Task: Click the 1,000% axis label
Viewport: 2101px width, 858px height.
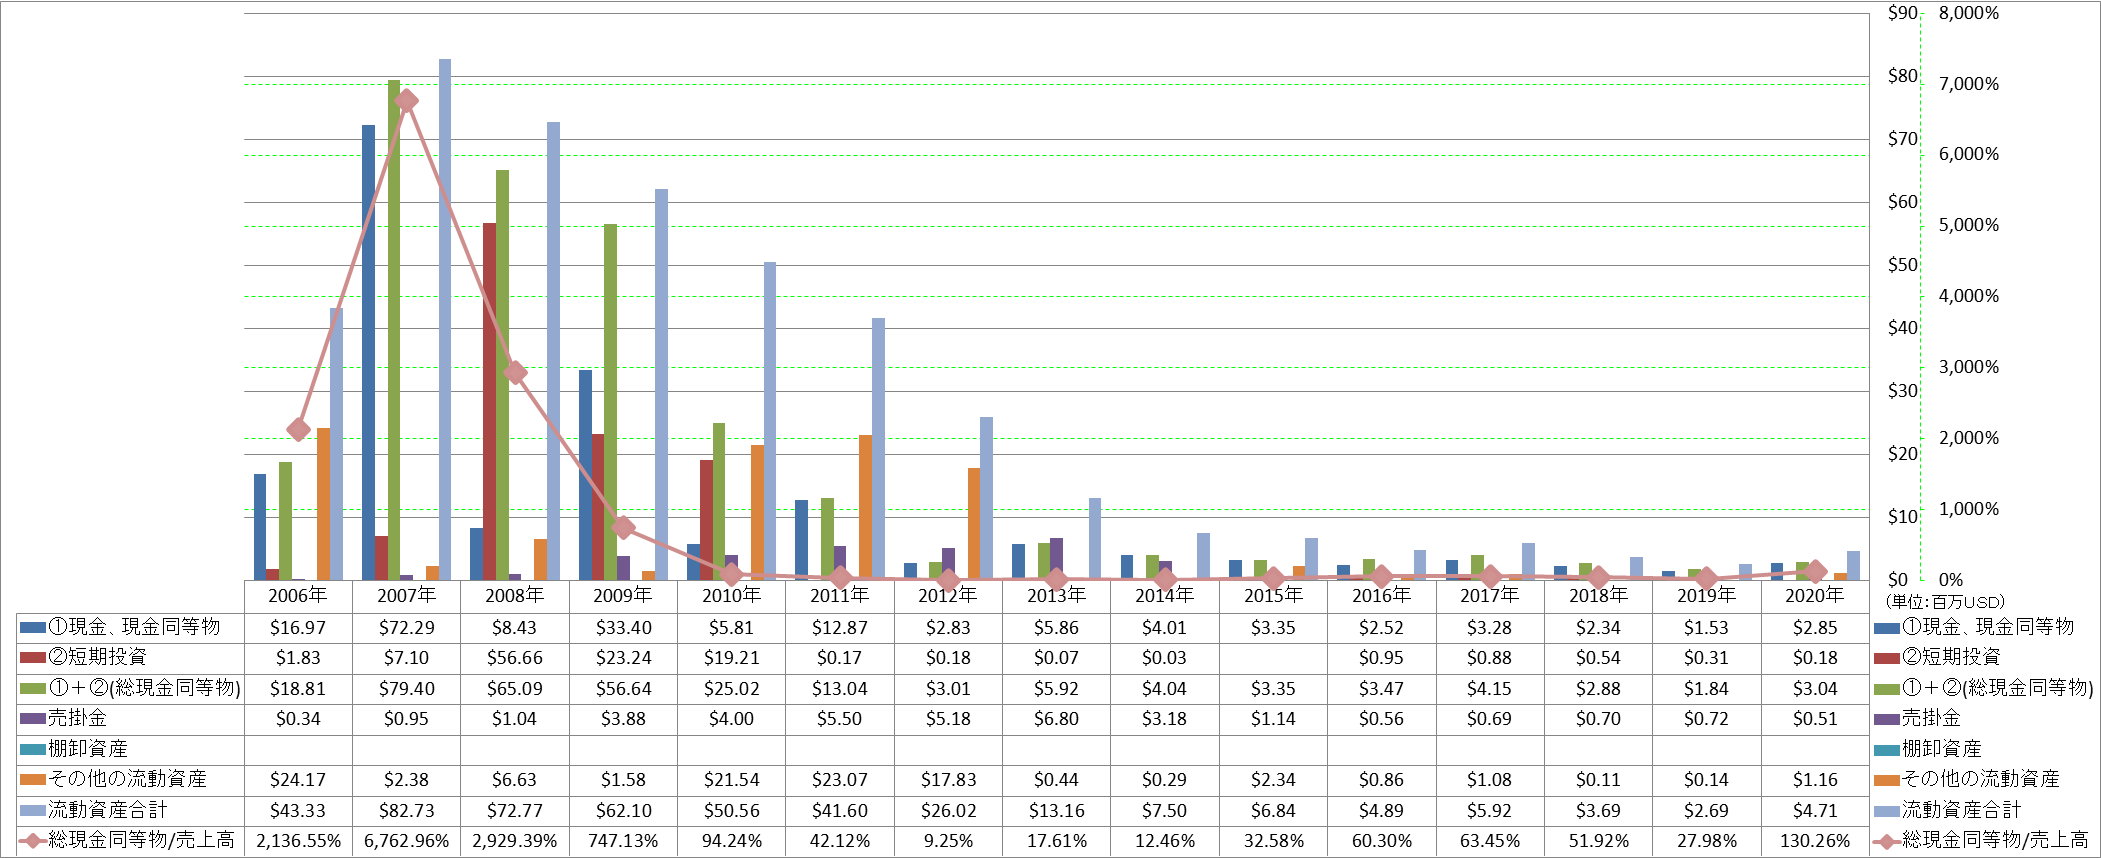Action: click(x=1969, y=509)
